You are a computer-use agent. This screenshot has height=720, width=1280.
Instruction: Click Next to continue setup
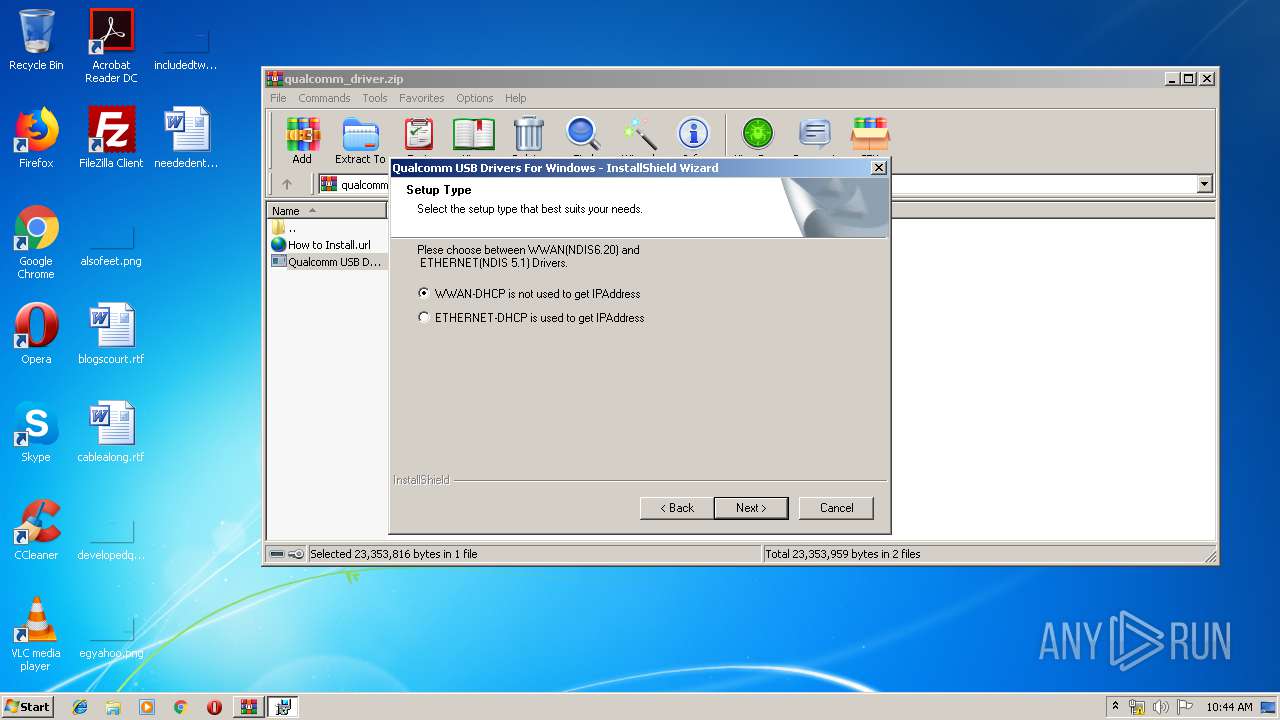click(751, 508)
